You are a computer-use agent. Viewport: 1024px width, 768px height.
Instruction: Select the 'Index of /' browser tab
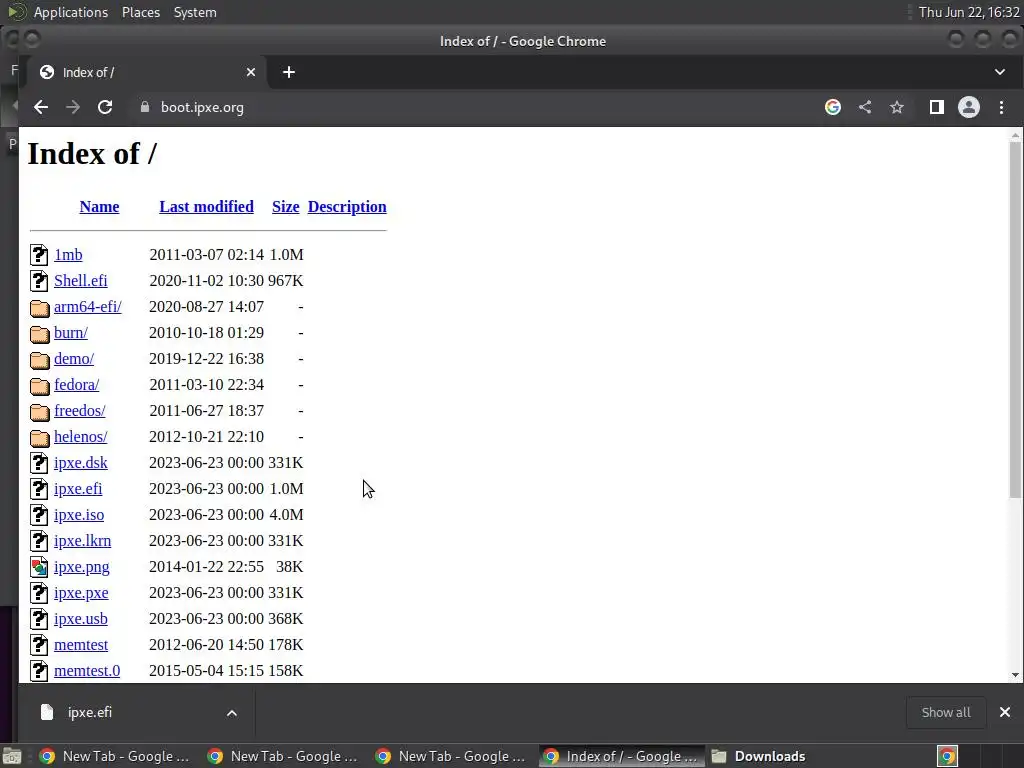coord(147,72)
